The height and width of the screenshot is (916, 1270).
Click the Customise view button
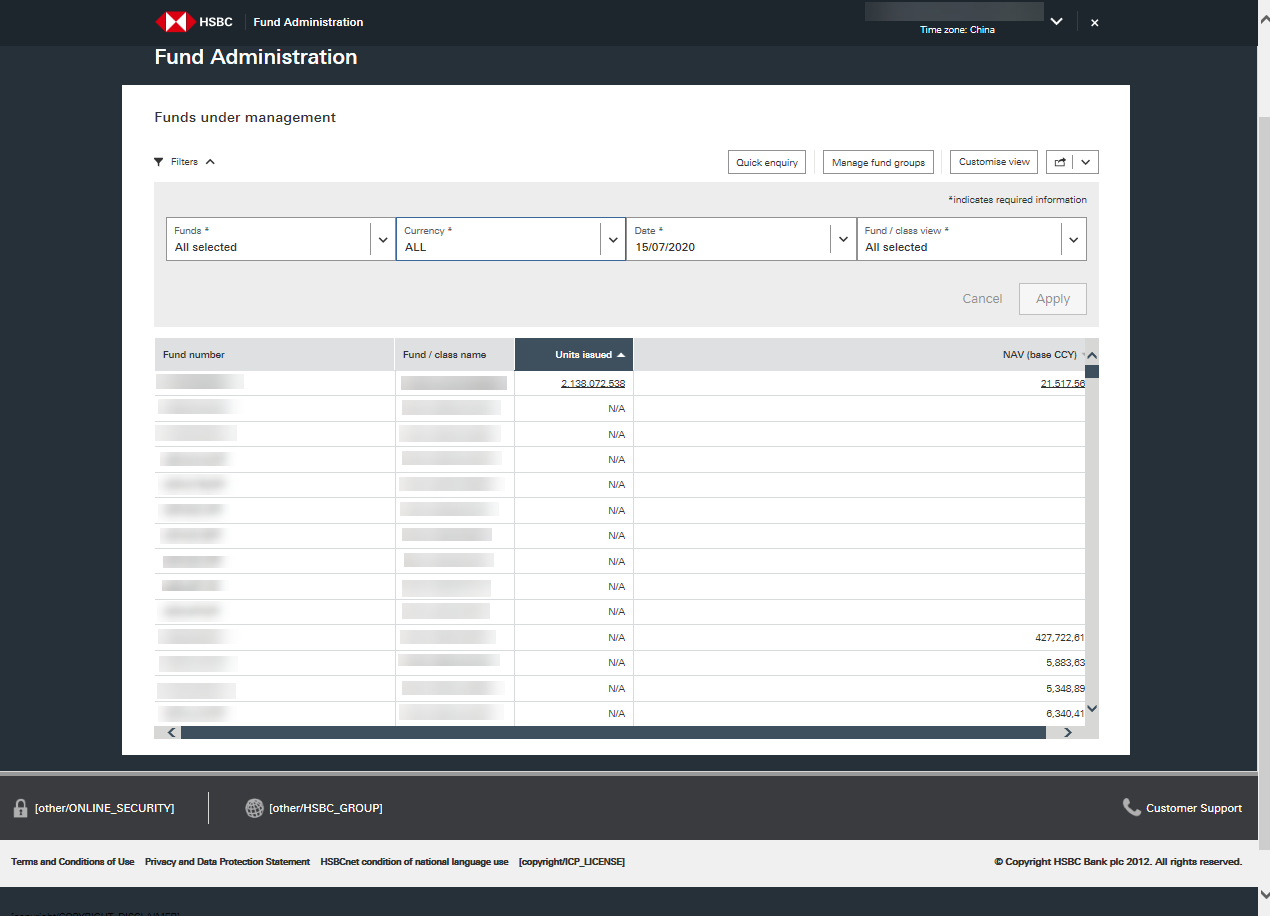click(994, 162)
